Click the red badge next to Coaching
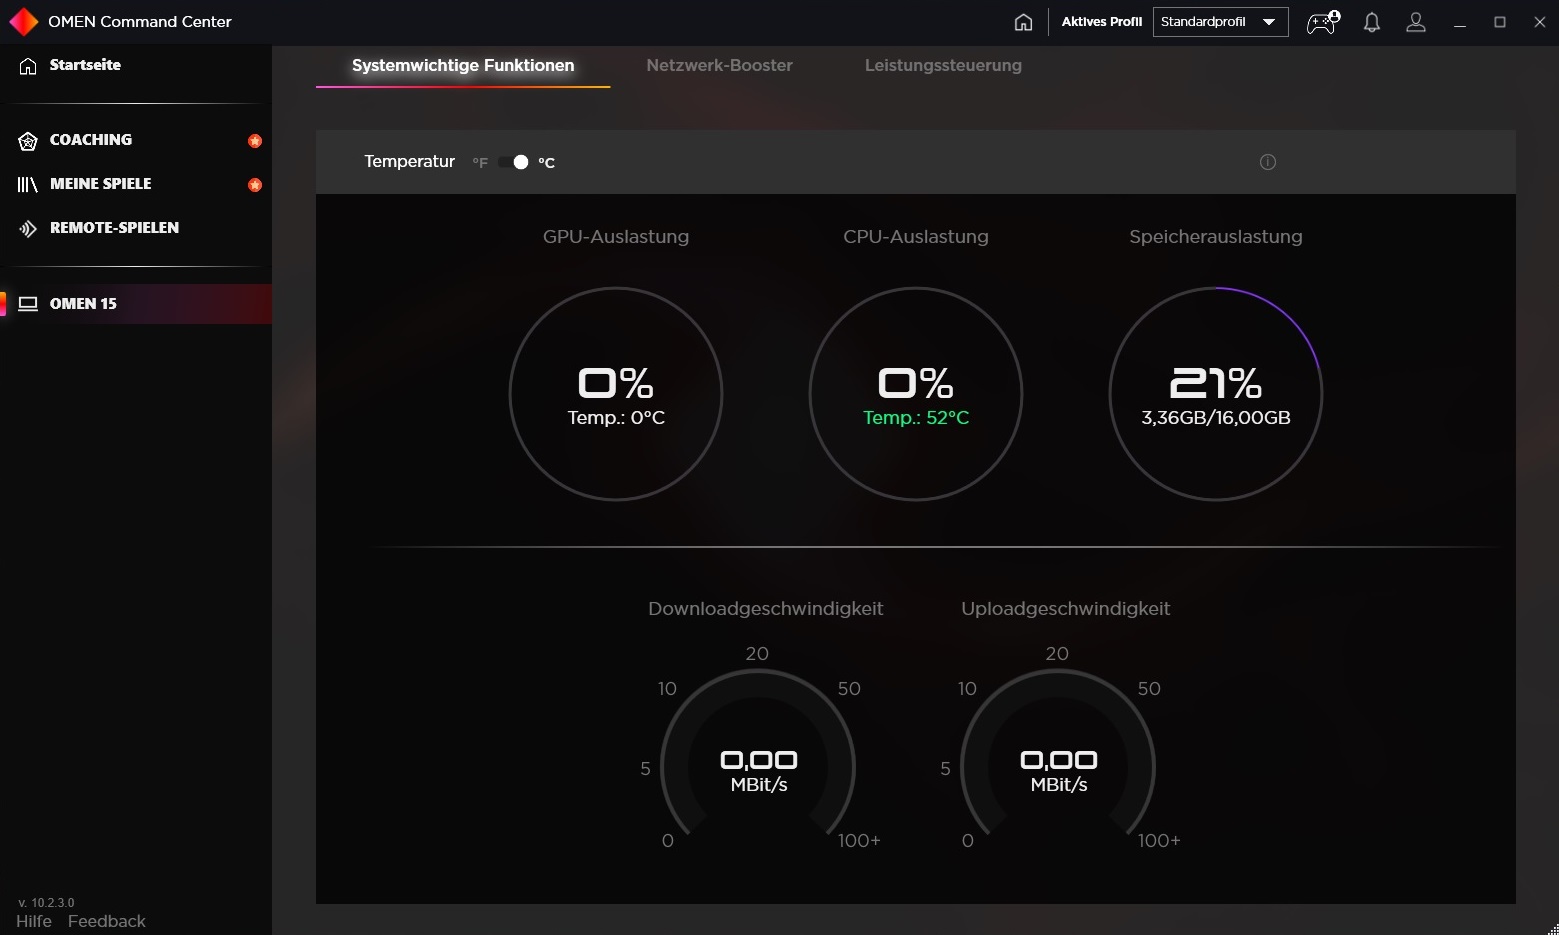 (255, 141)
